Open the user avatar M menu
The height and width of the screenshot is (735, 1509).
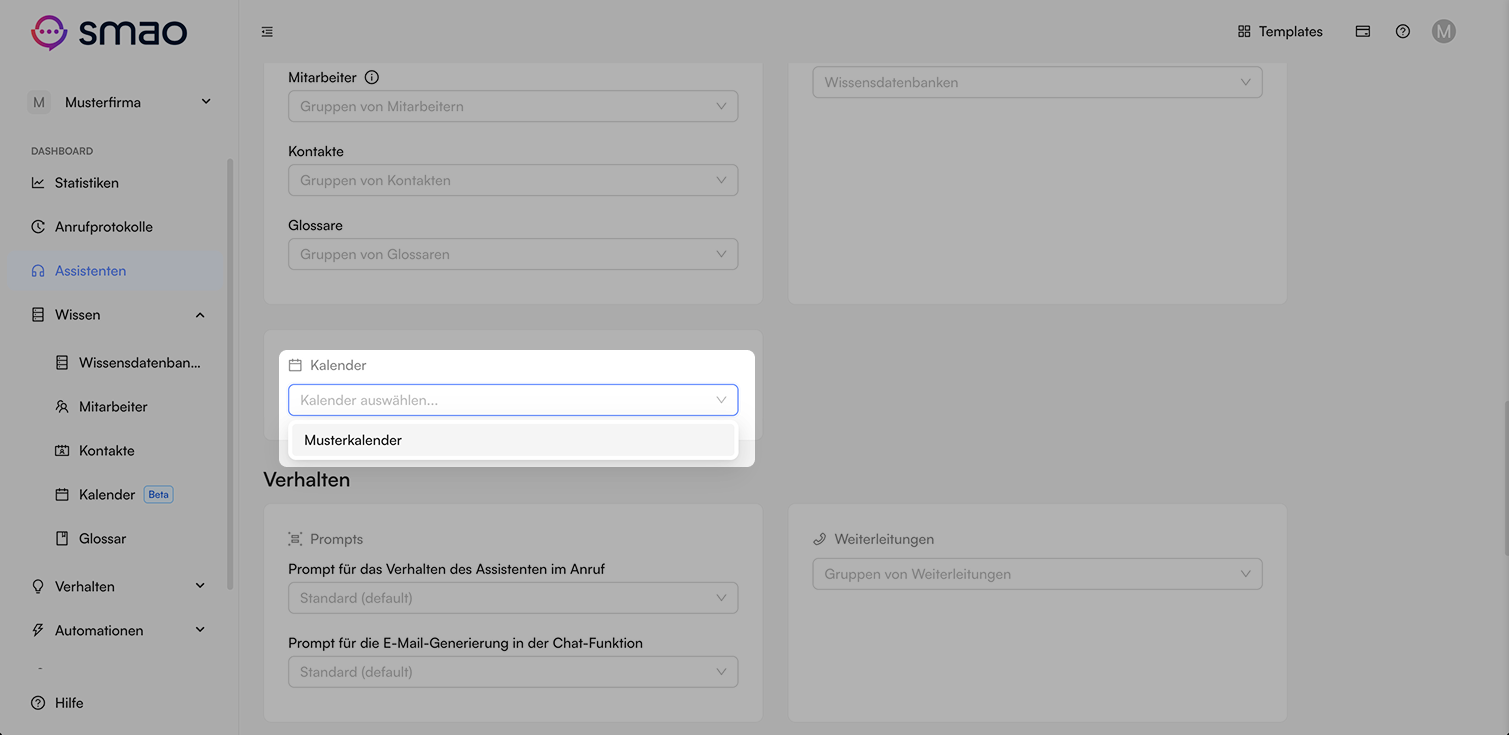coord(1443,32)
